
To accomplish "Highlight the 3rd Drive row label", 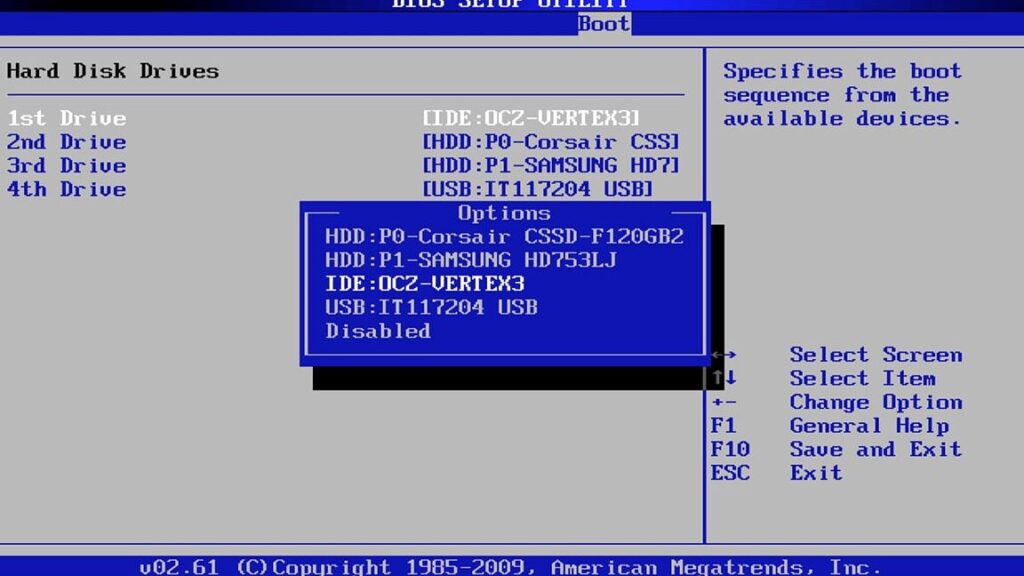I will pyautogui.click(x=67, y=166).
